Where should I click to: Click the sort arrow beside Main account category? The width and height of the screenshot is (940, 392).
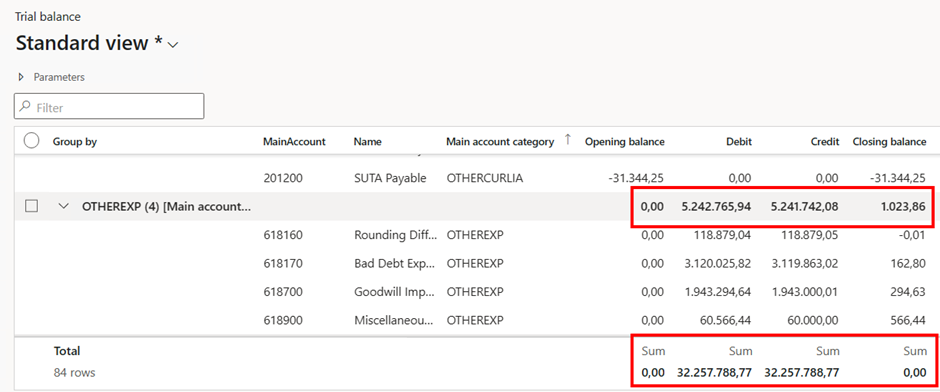568,140
